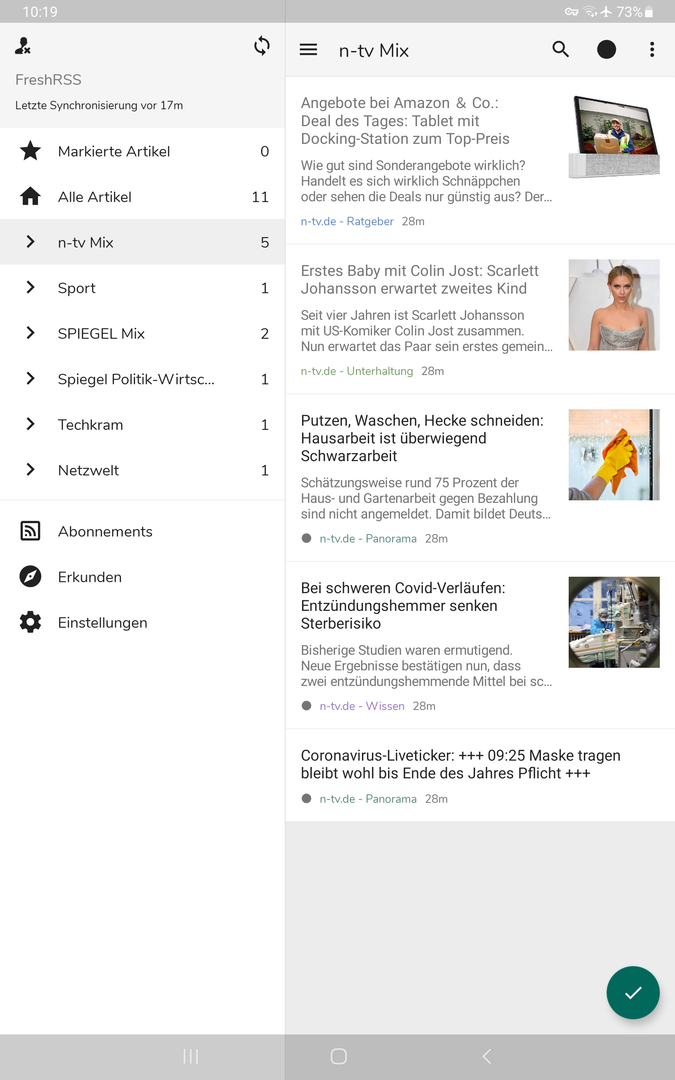Select the Netzwelt folder label

tap(88, 470)
